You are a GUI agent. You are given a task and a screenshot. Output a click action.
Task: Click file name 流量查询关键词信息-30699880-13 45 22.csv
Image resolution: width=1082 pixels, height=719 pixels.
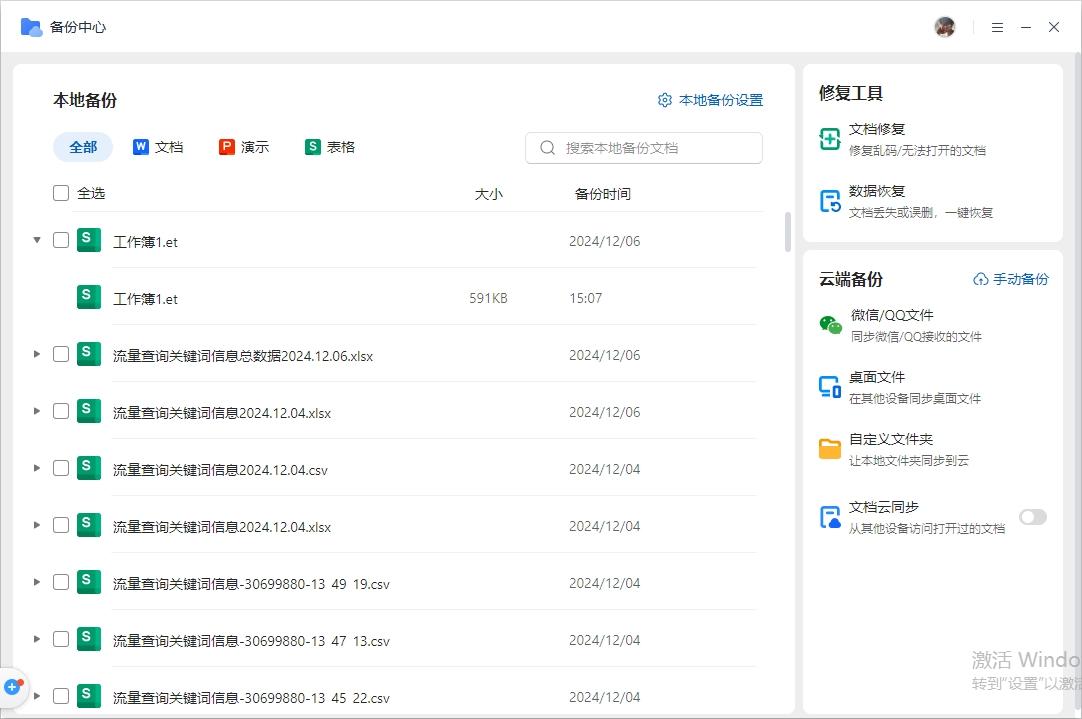click(x=251, y=698)
